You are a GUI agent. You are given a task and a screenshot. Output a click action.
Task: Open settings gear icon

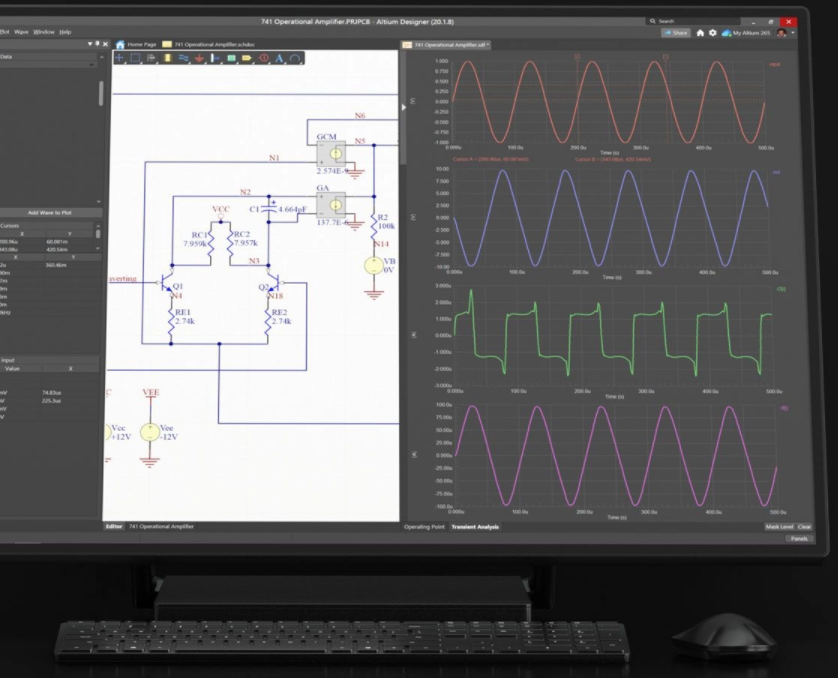pyautogui.click(x=712, y=33)
